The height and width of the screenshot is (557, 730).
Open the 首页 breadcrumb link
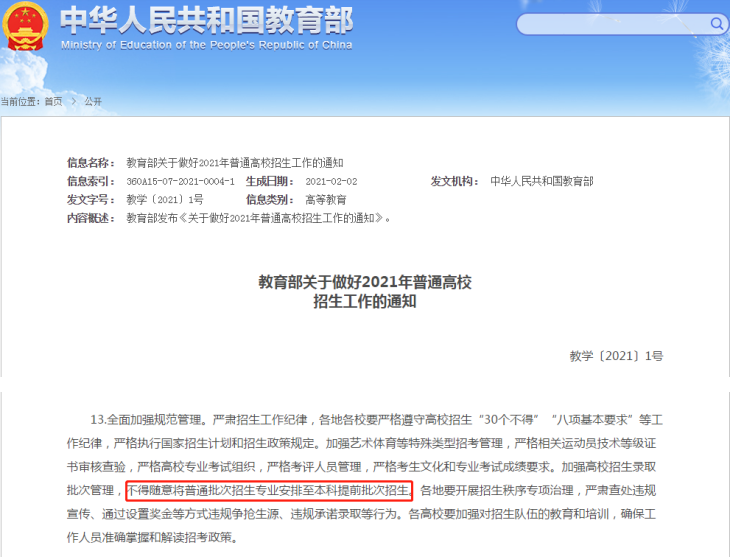coord(54,102)
